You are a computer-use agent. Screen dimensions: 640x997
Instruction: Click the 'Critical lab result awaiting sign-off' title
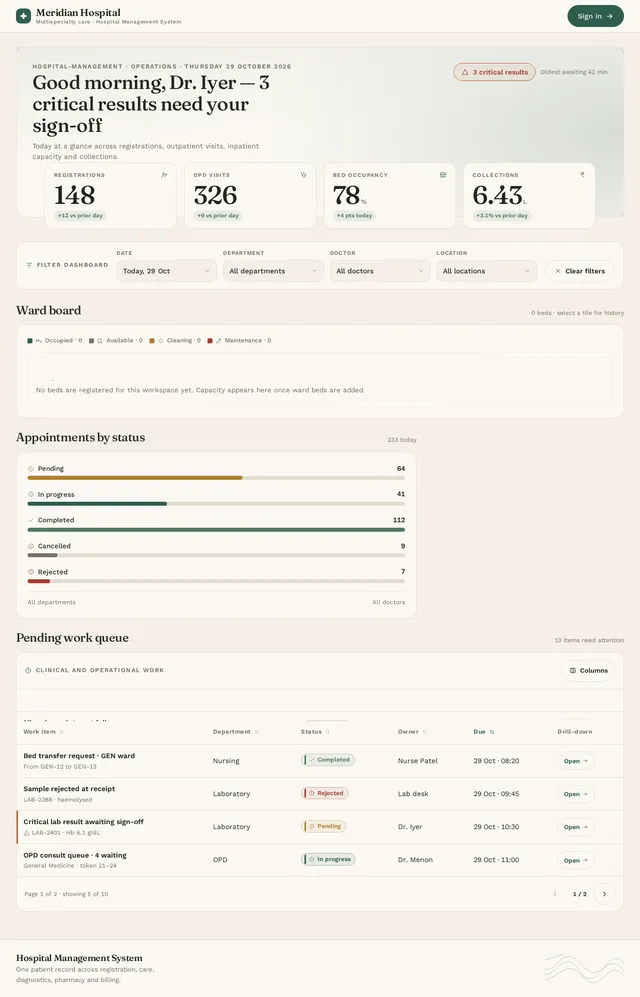(x=83, y=822)
